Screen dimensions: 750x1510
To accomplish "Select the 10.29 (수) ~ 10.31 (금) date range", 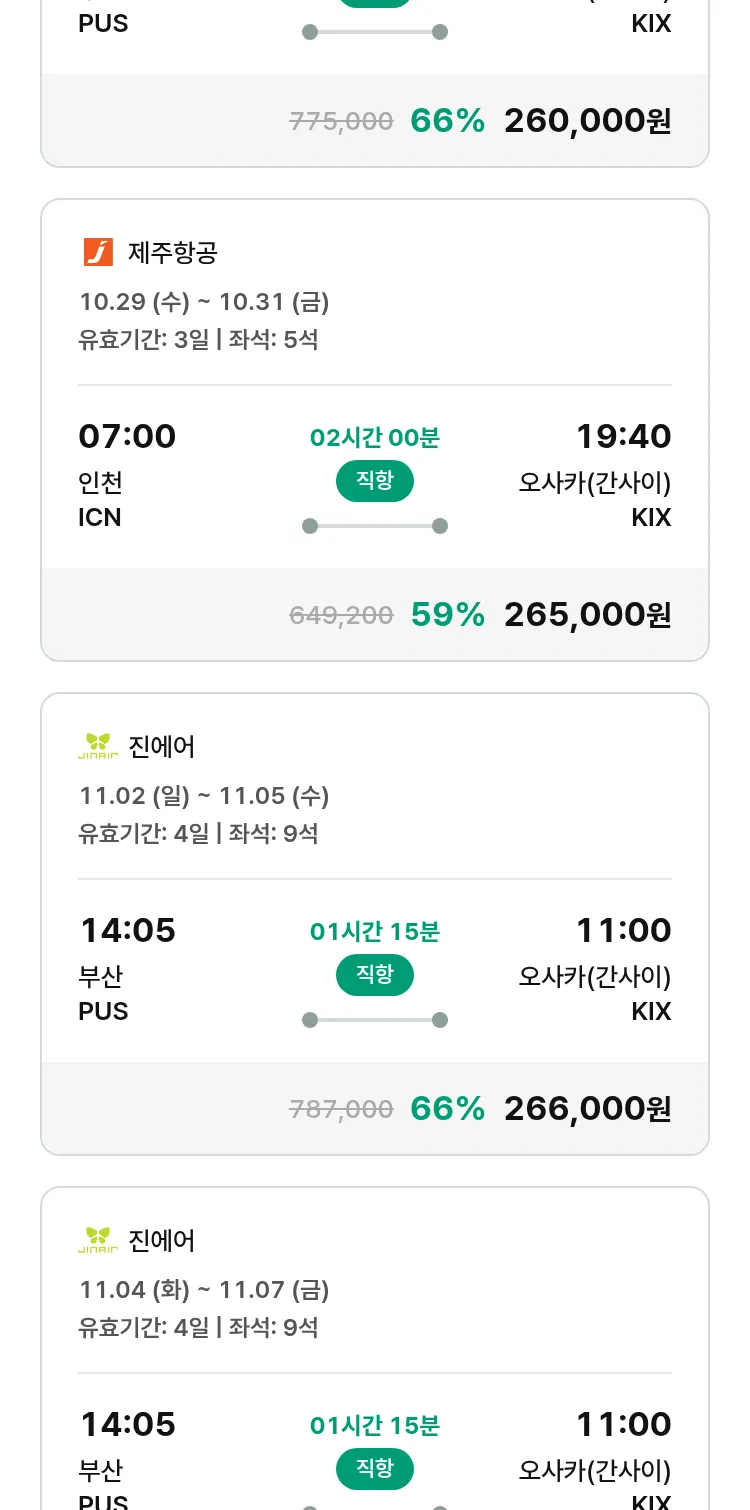I will [204, 302].
